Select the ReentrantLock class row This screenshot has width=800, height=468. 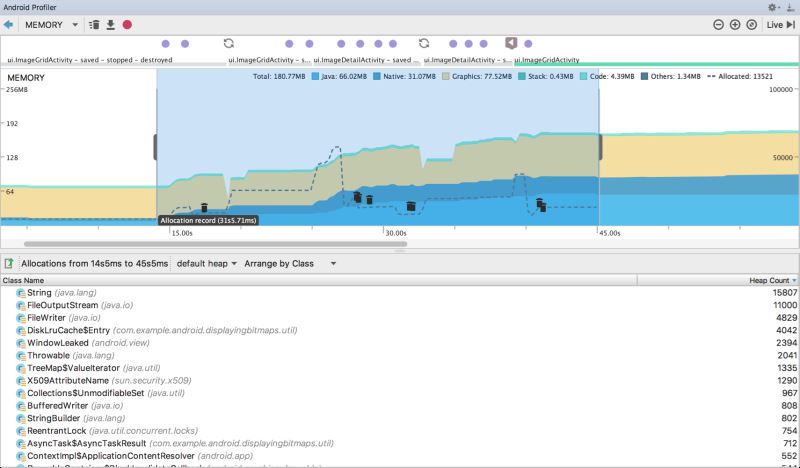pos(400,431)
